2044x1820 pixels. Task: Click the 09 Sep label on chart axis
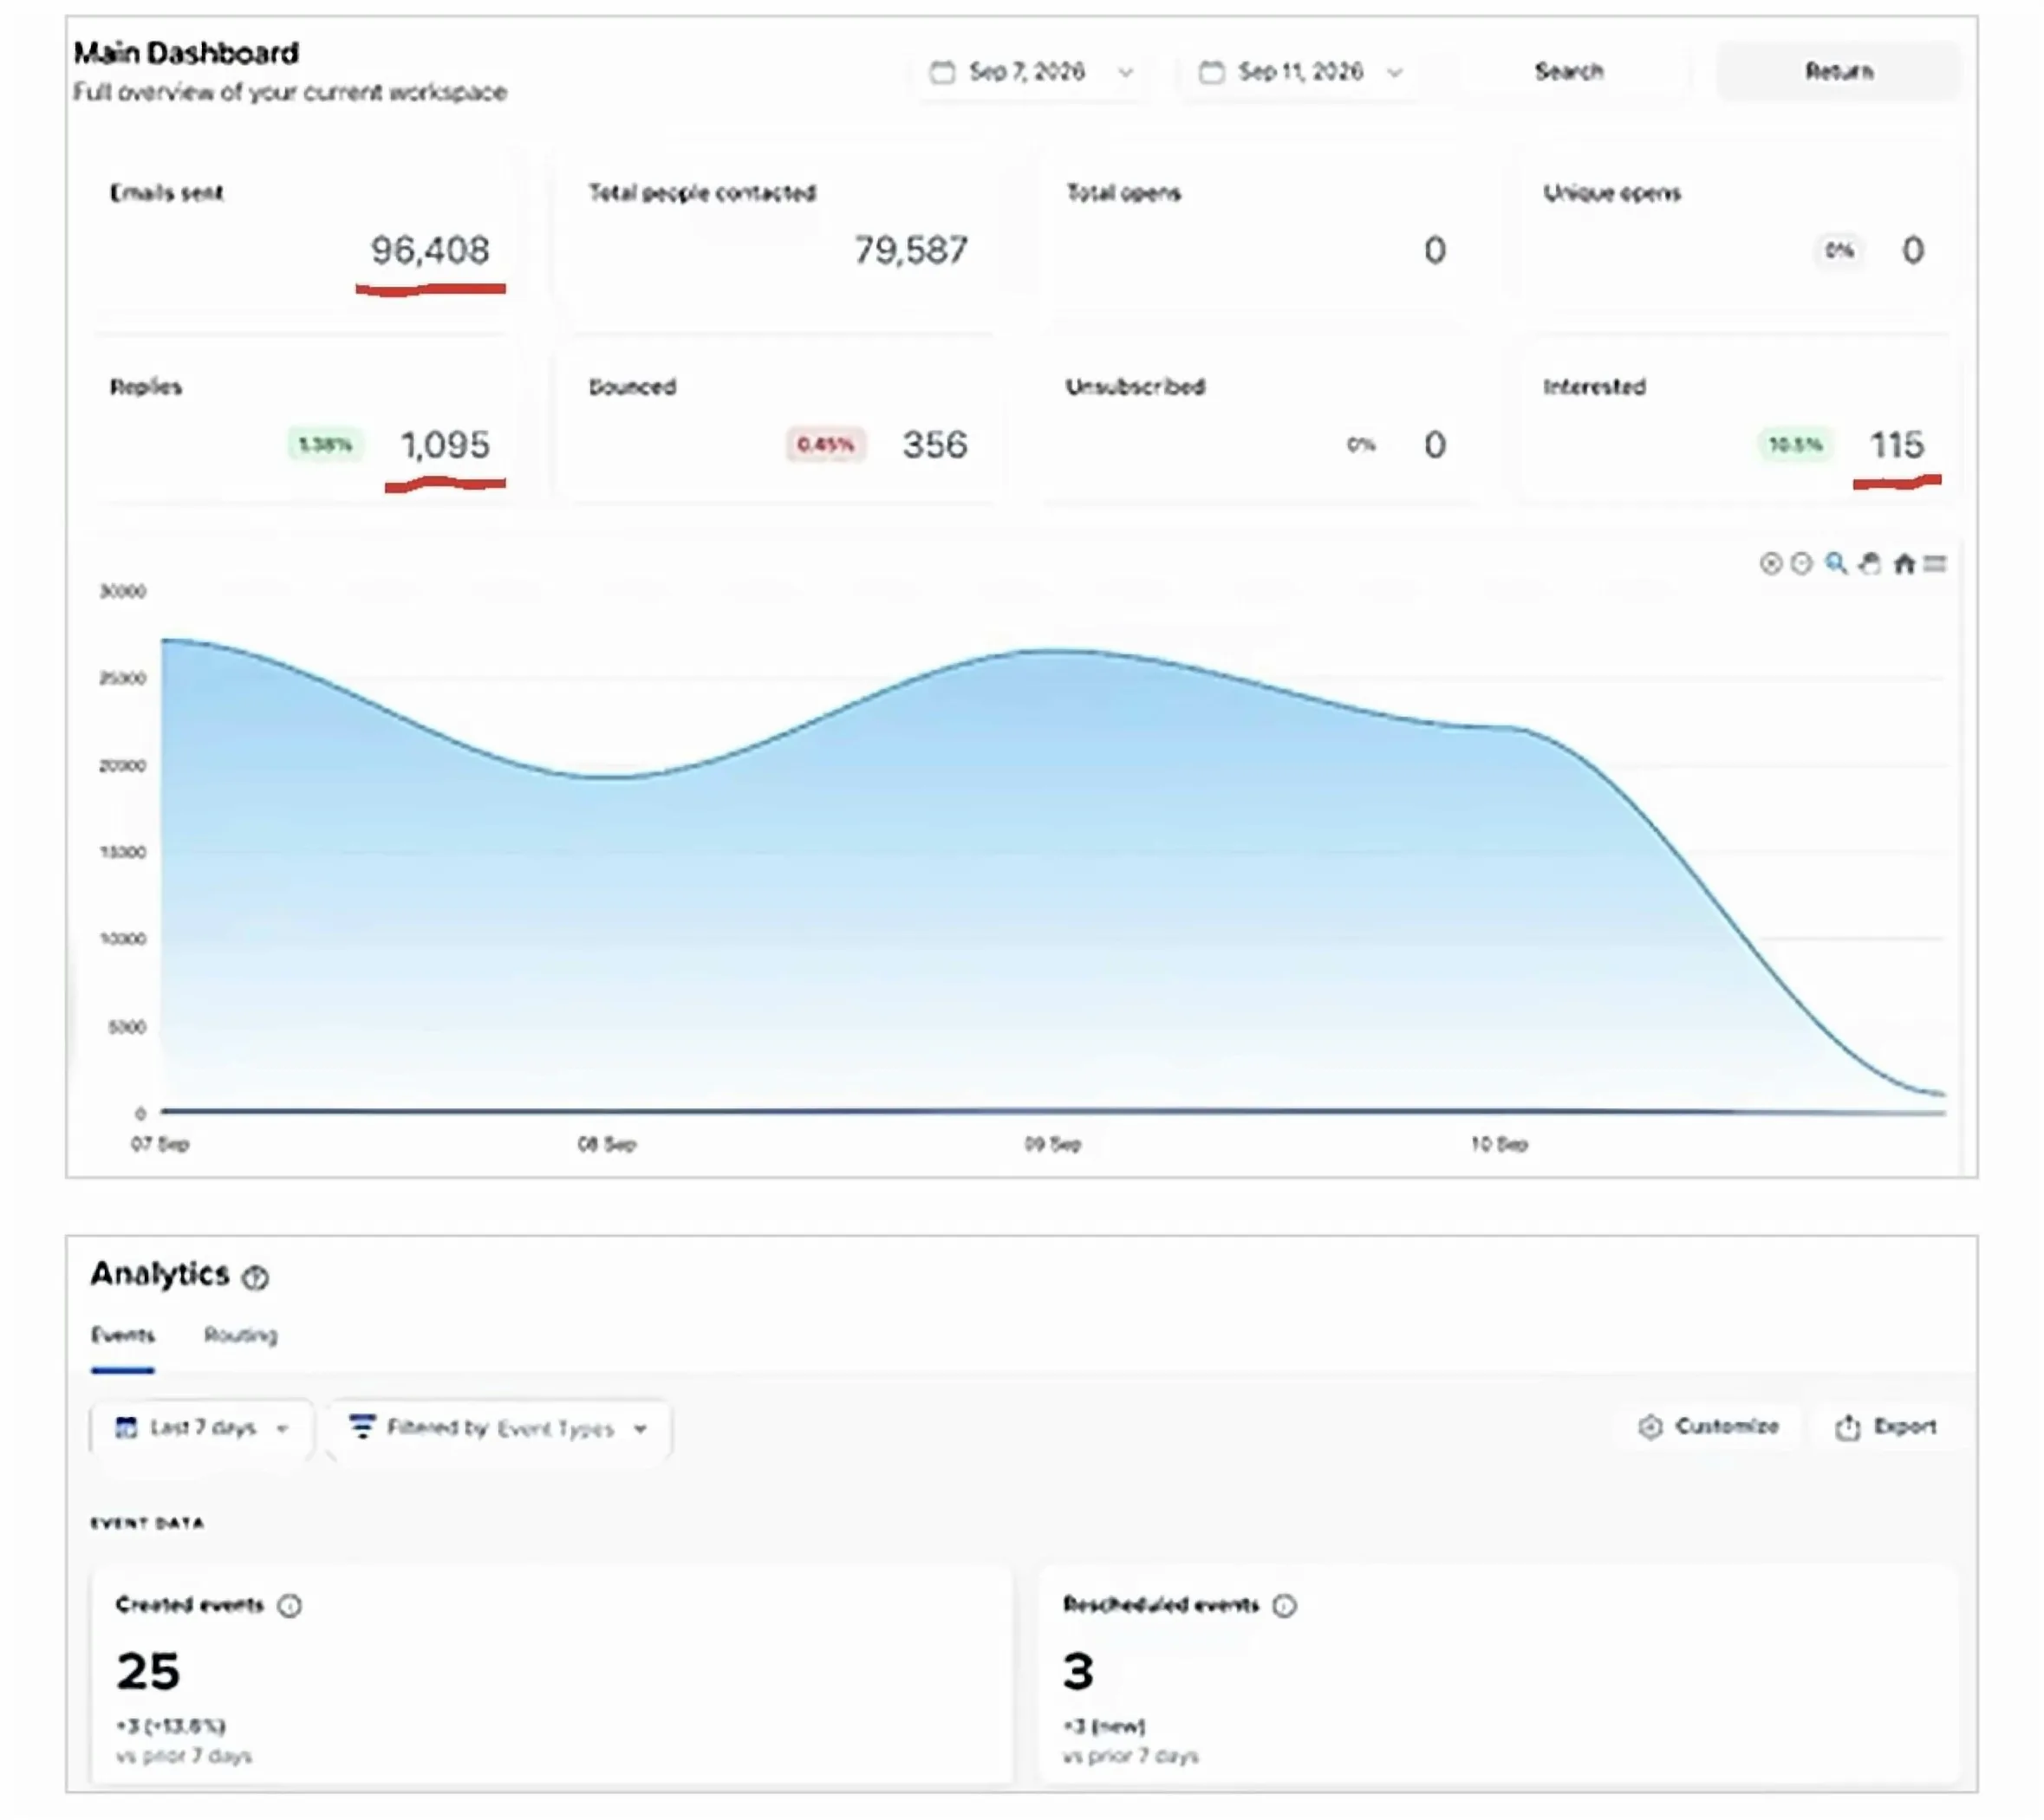point(1052,1145)
